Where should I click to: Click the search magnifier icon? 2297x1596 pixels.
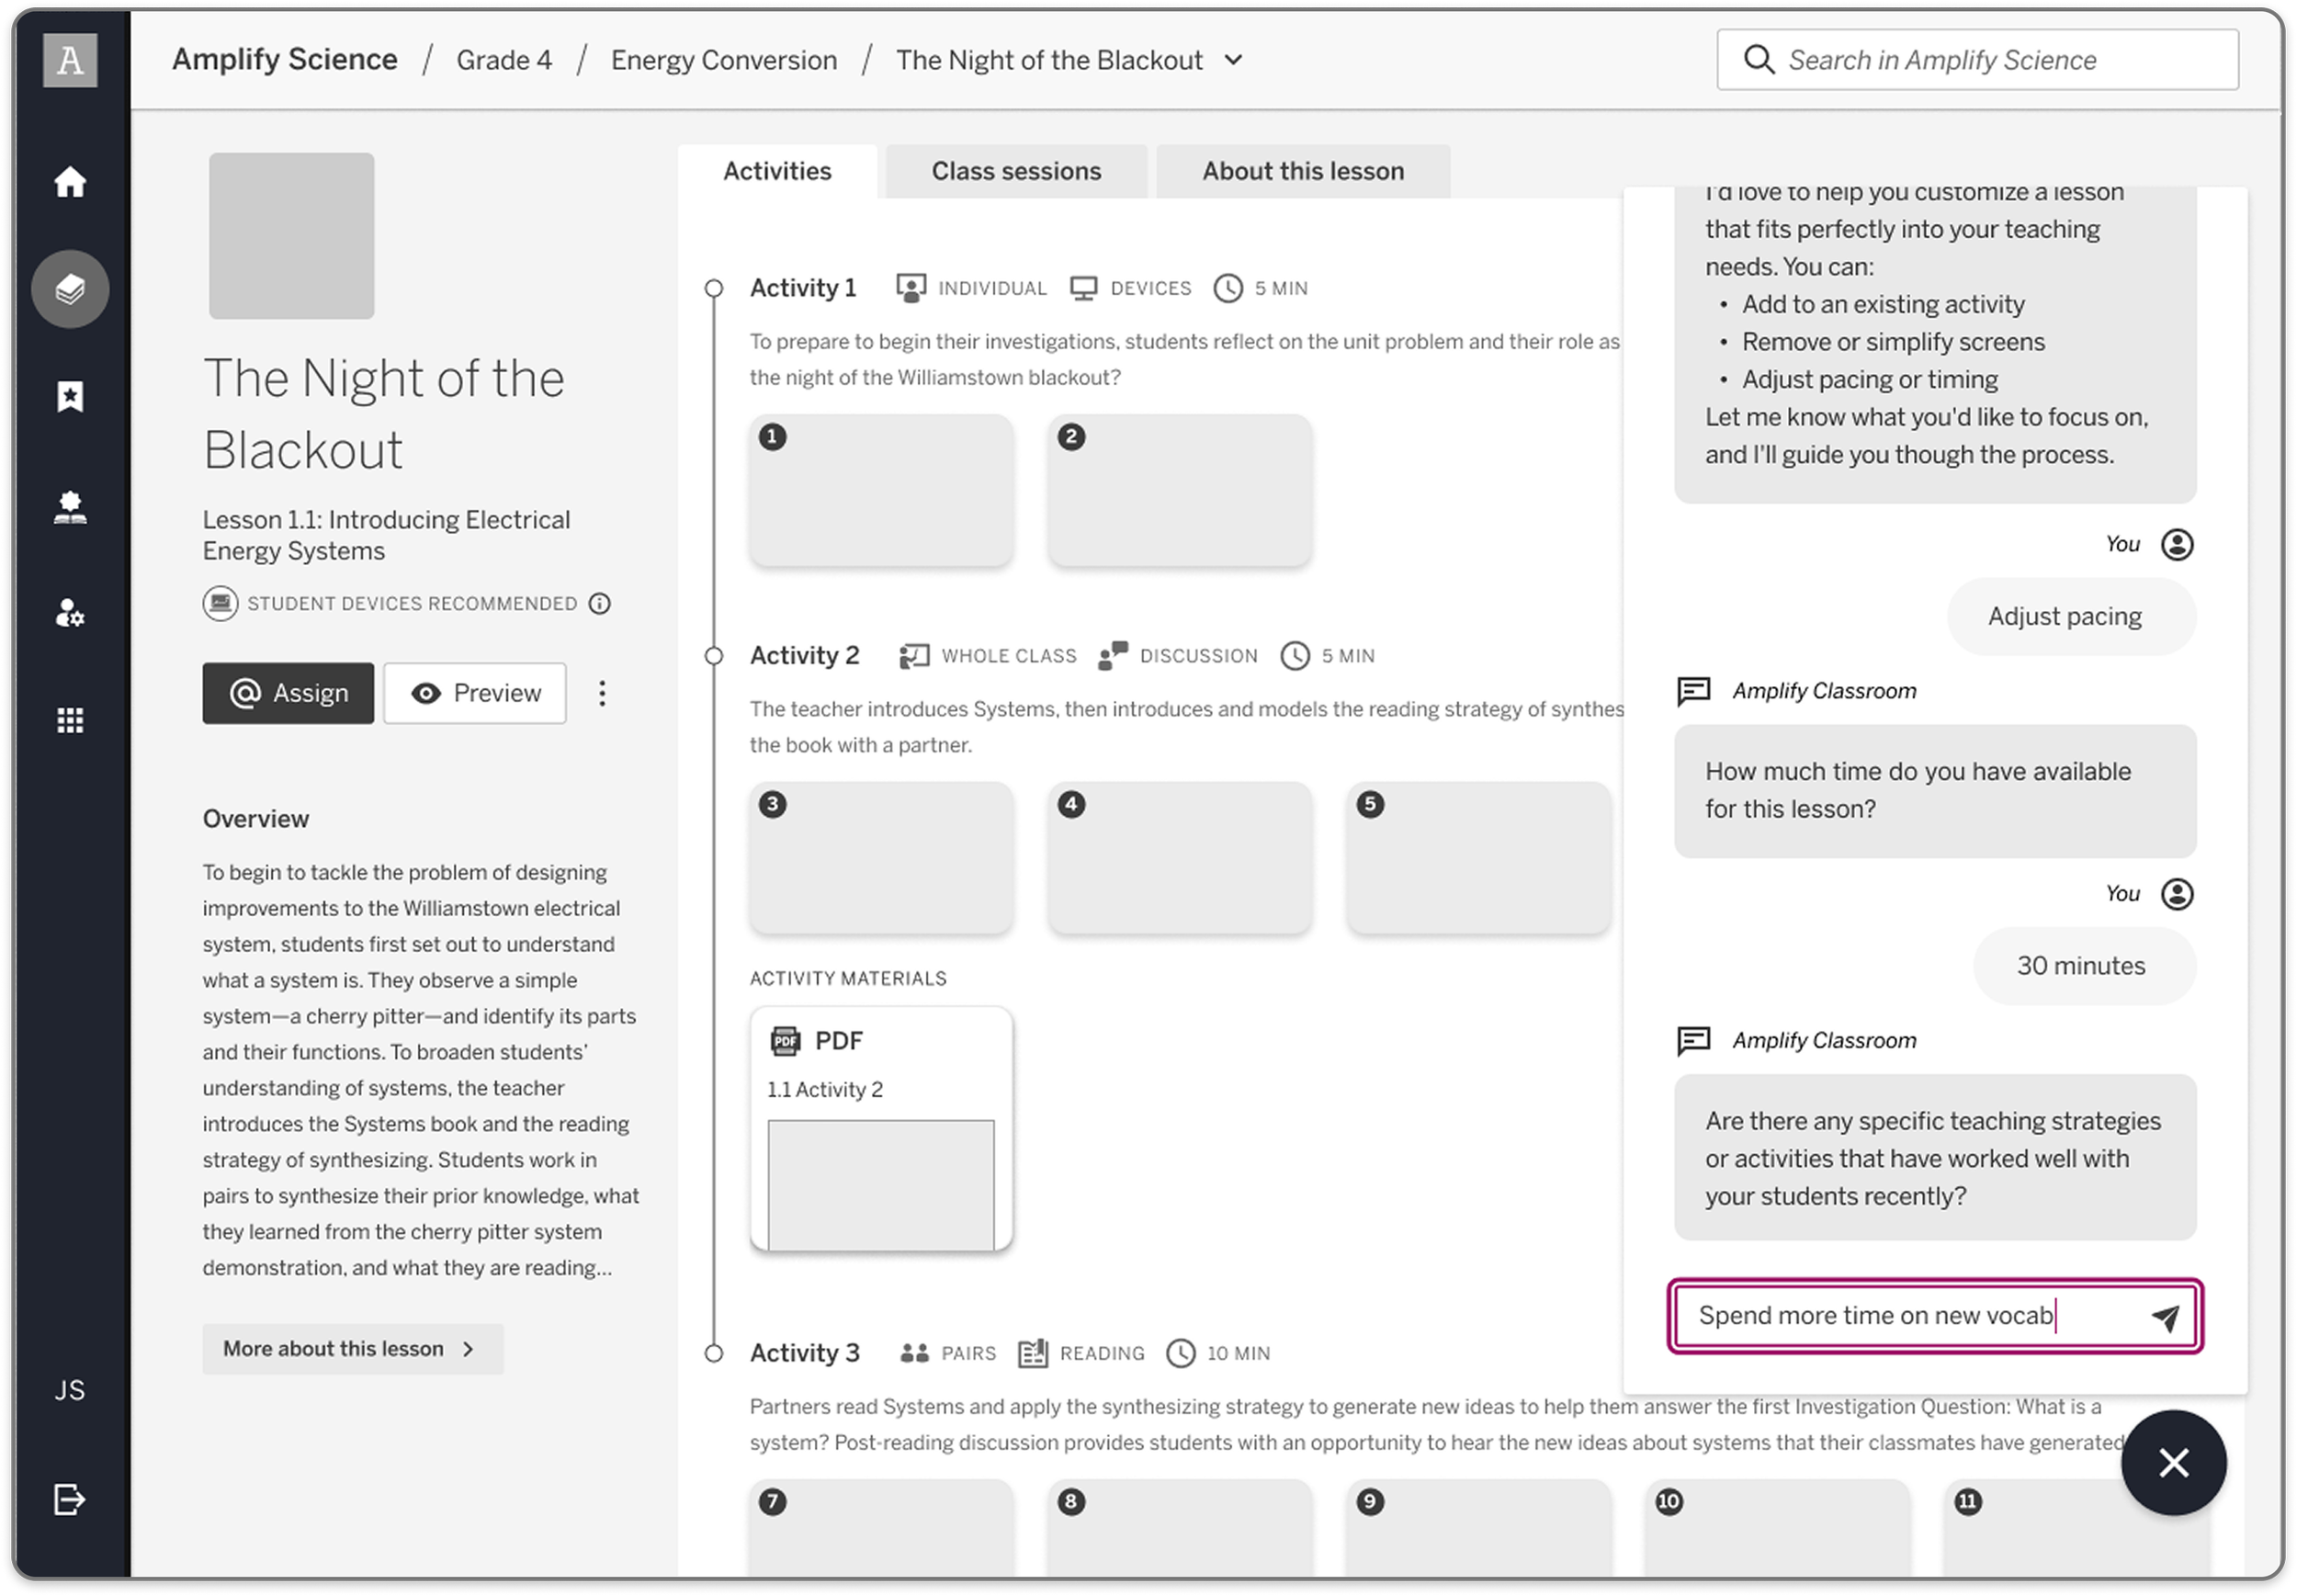point(1758,60)
